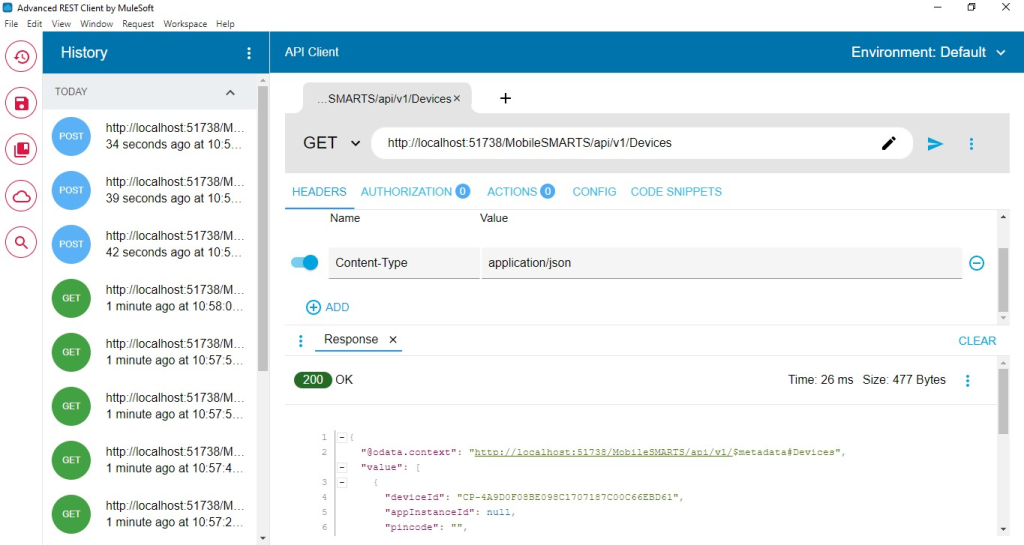This screenshot has width=1024, height=545.
Task: Send the request with the arrow icon
Action: 935,144
